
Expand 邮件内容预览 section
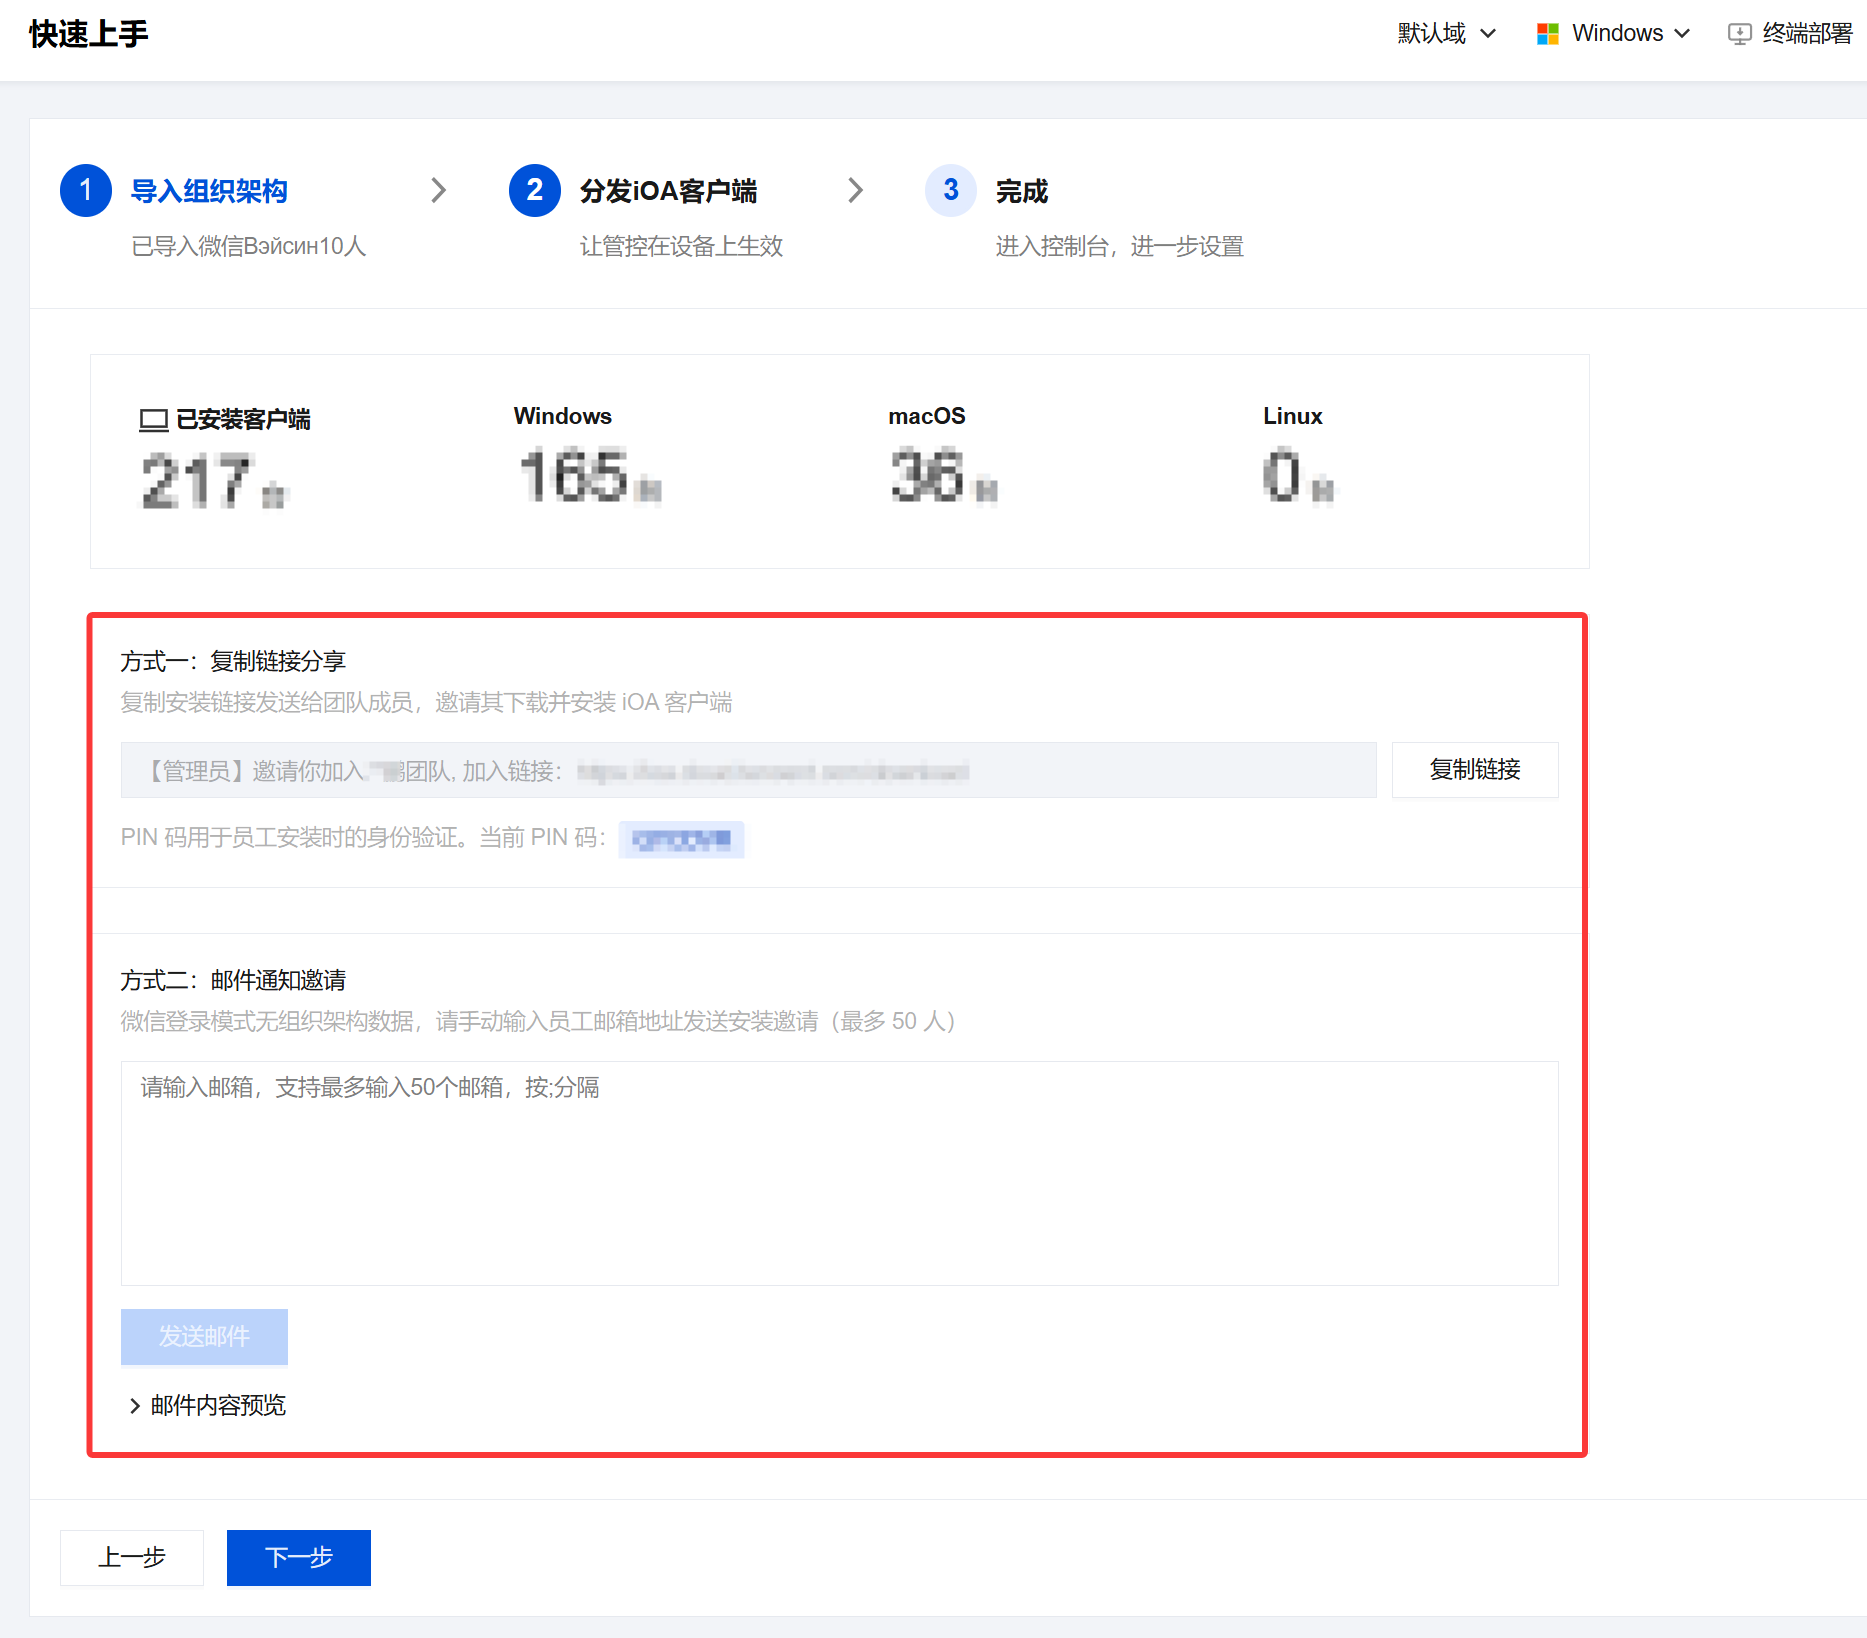click(x=207, y=1406)
